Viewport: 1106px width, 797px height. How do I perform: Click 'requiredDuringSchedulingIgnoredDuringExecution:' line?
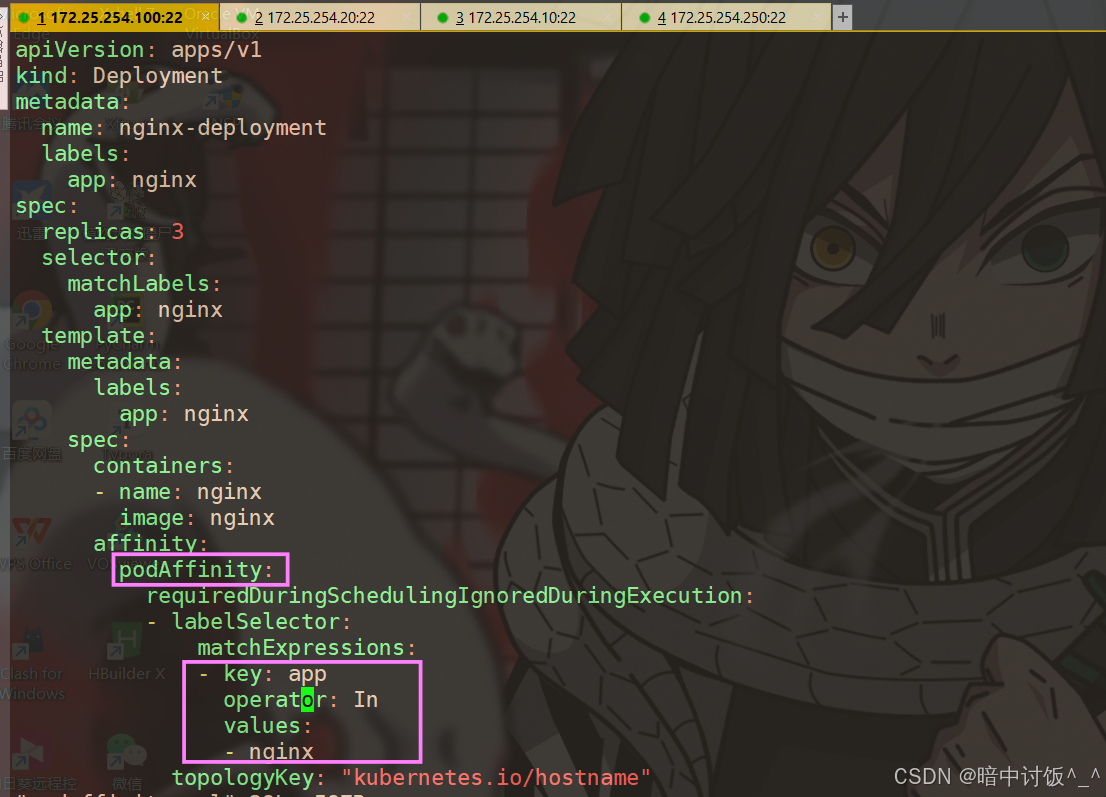coord(450,596)
